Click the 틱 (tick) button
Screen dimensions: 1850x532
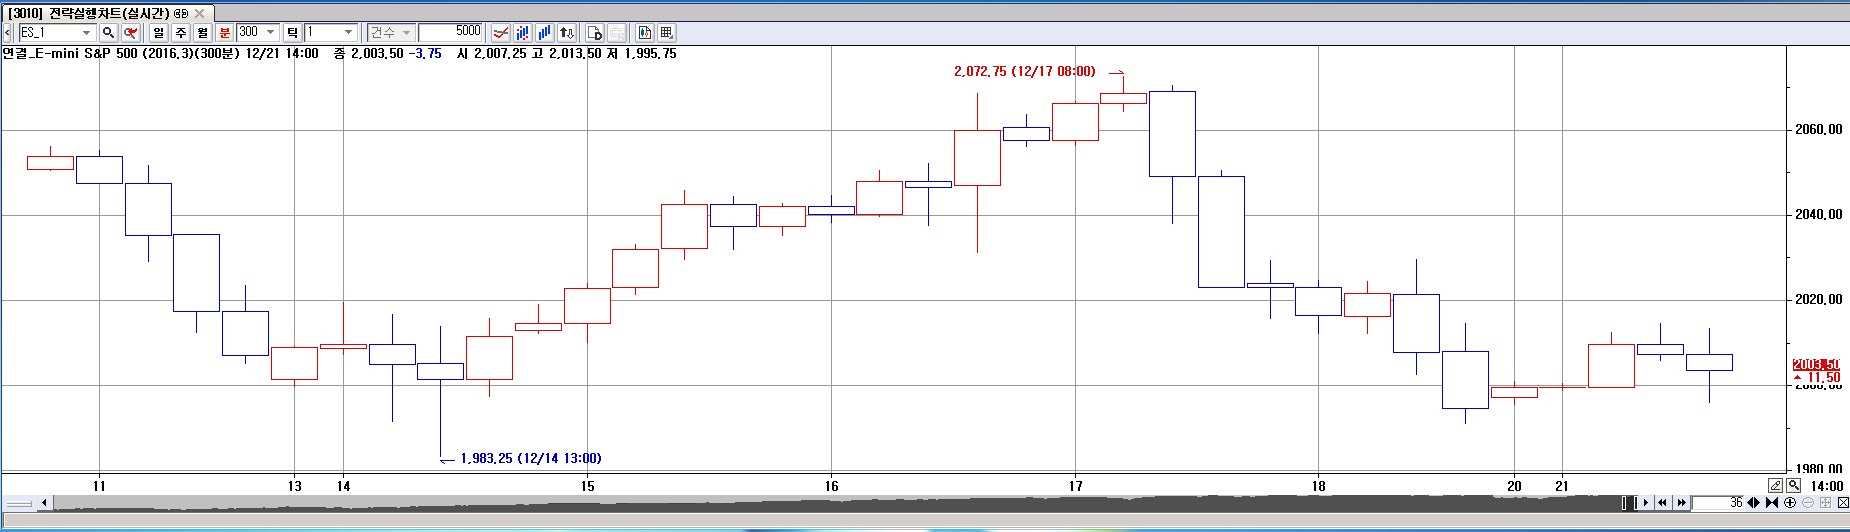point(292,32)
